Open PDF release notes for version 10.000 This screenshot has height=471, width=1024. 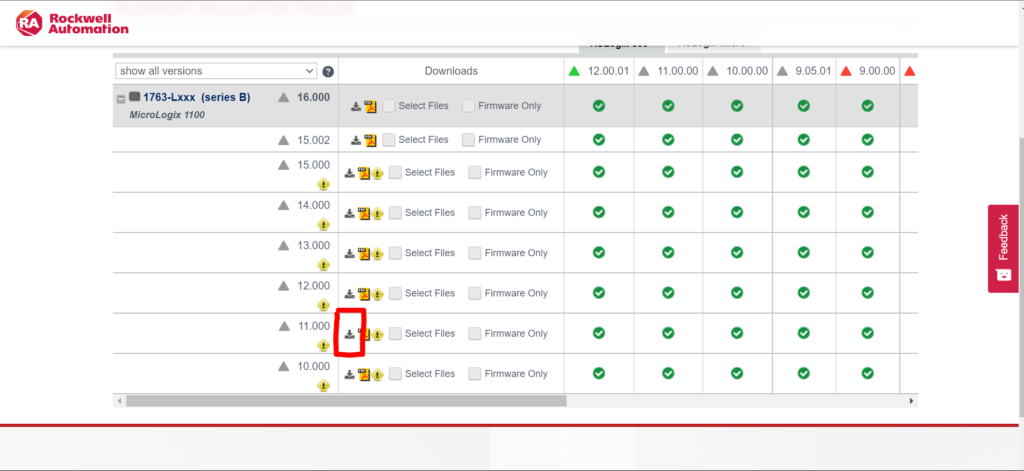pos(364,375)
